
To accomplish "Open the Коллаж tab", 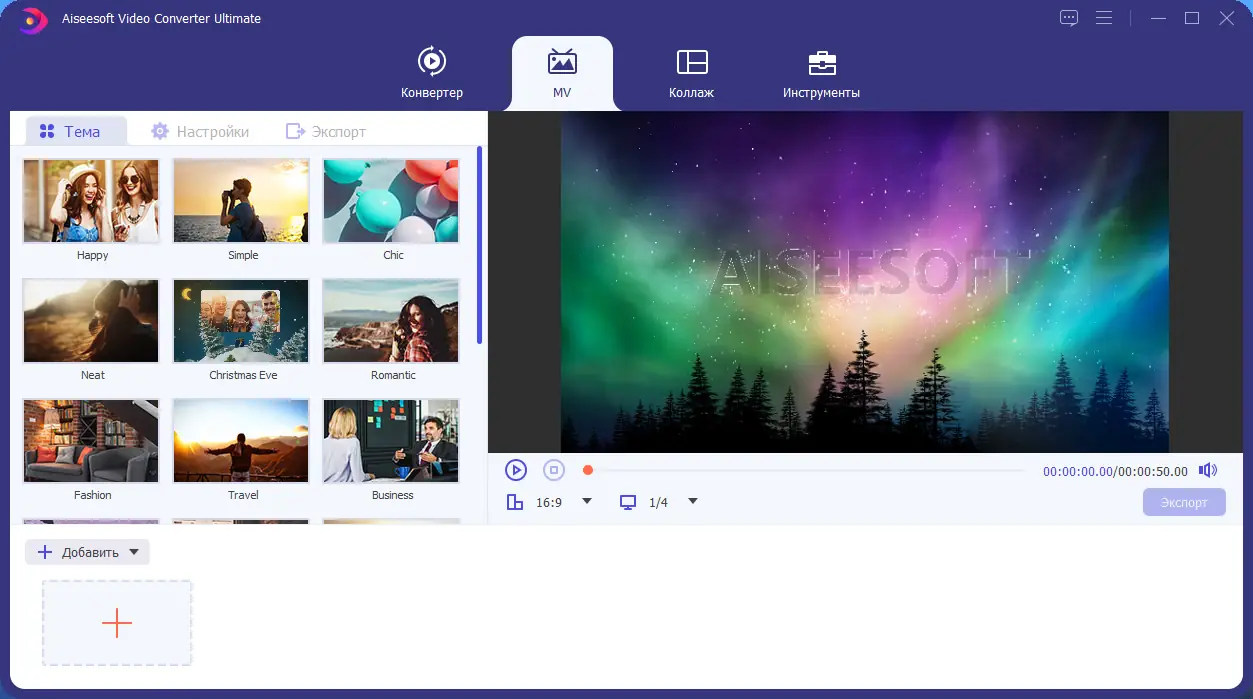I will tap(692, 73).
